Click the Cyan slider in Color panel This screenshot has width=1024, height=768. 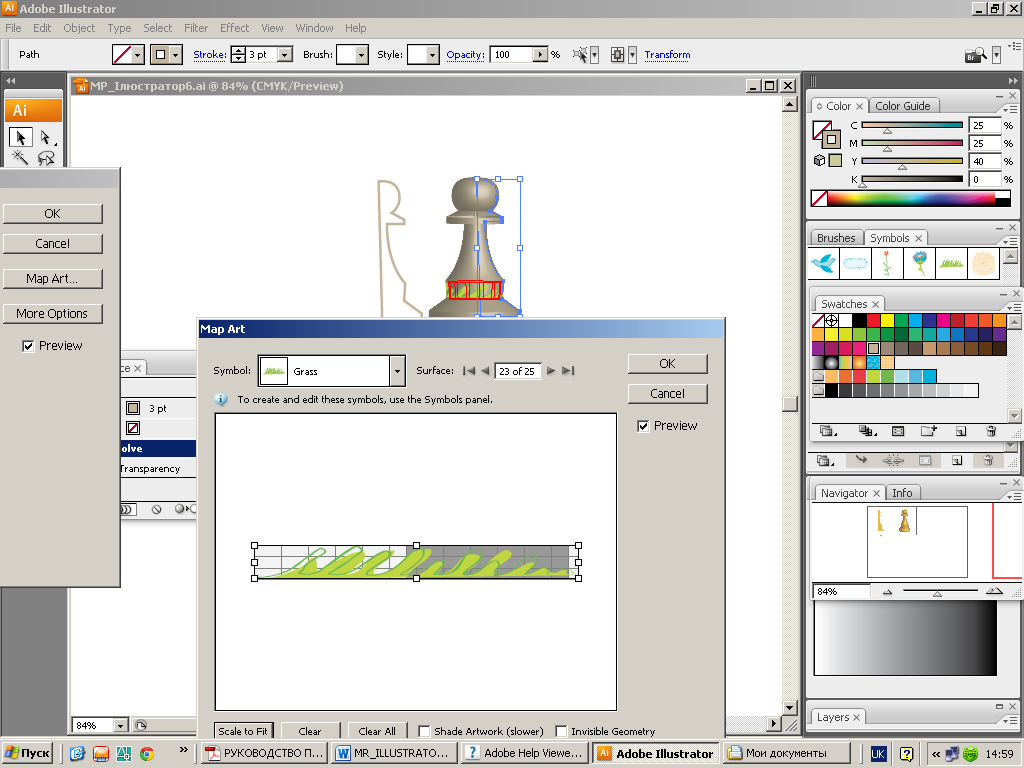click(912, 125)
